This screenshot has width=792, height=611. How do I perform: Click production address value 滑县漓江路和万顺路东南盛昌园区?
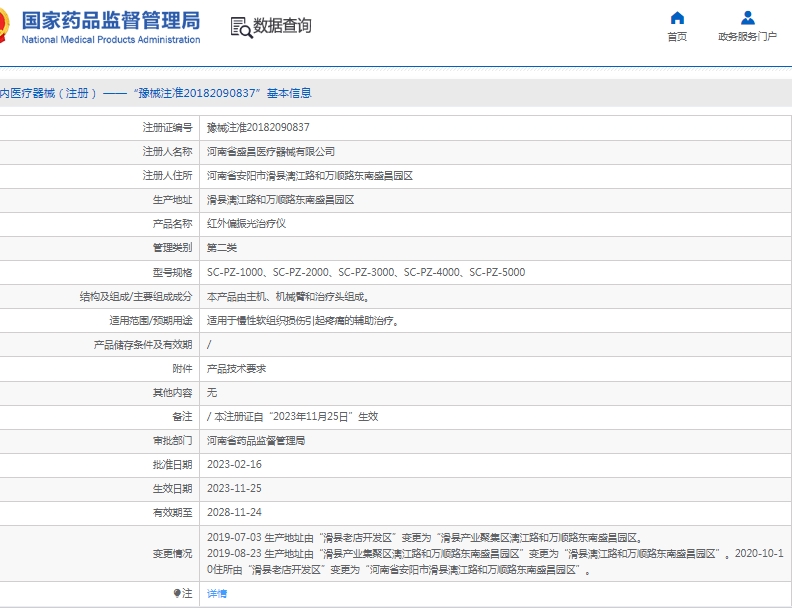tap(280, 200)
